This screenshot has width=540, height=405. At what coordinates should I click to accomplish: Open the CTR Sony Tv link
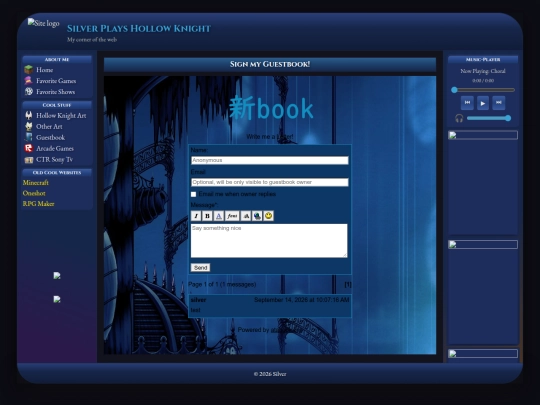54,159
